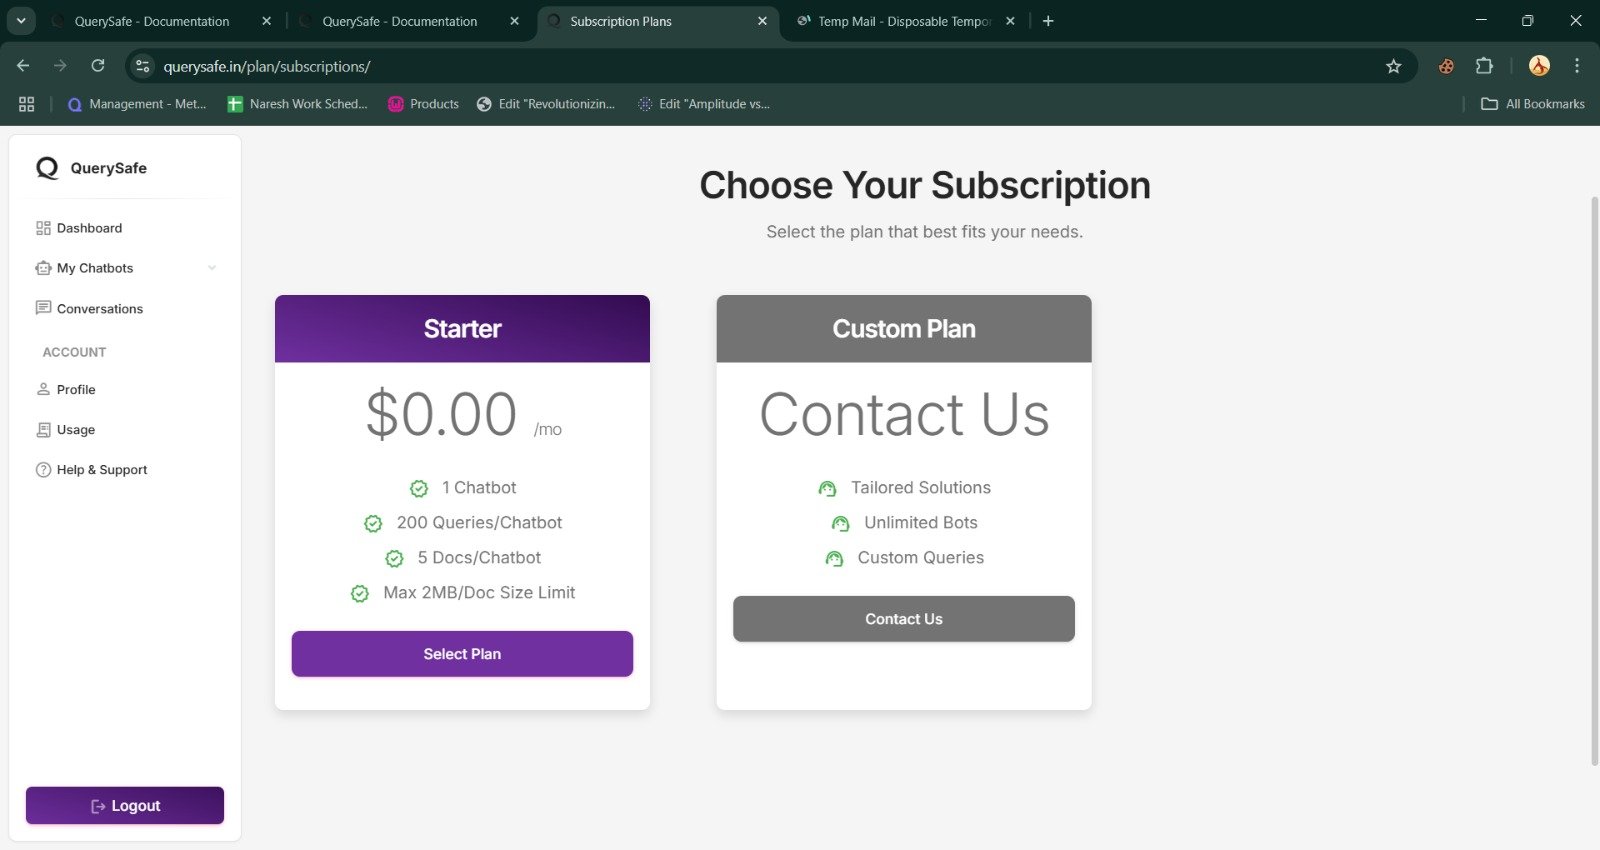
Task: Open the tab search dropdown arrow
Action: (20, 21)
